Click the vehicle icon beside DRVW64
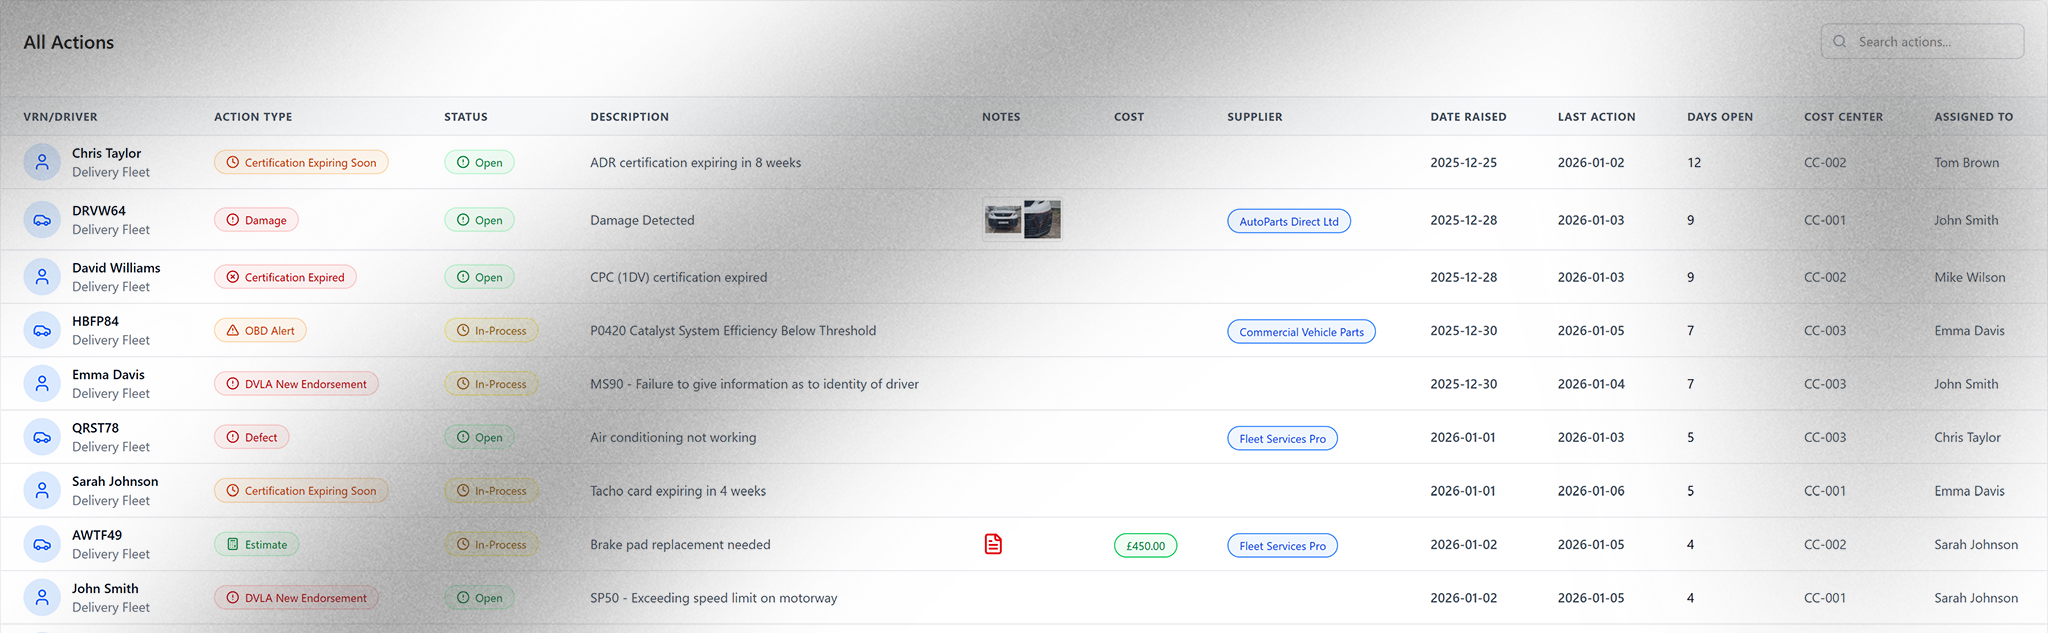The height and width of the screenshot is (633, 2048). pos(42,220)
